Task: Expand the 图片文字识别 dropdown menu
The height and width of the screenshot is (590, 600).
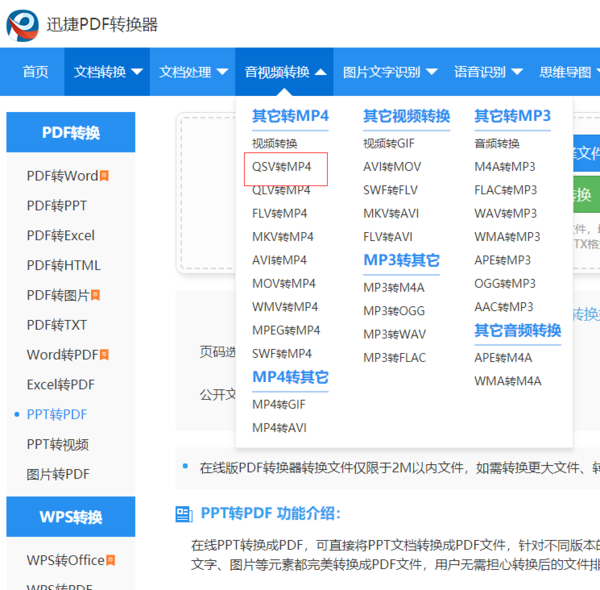Action: click(390, 72)
